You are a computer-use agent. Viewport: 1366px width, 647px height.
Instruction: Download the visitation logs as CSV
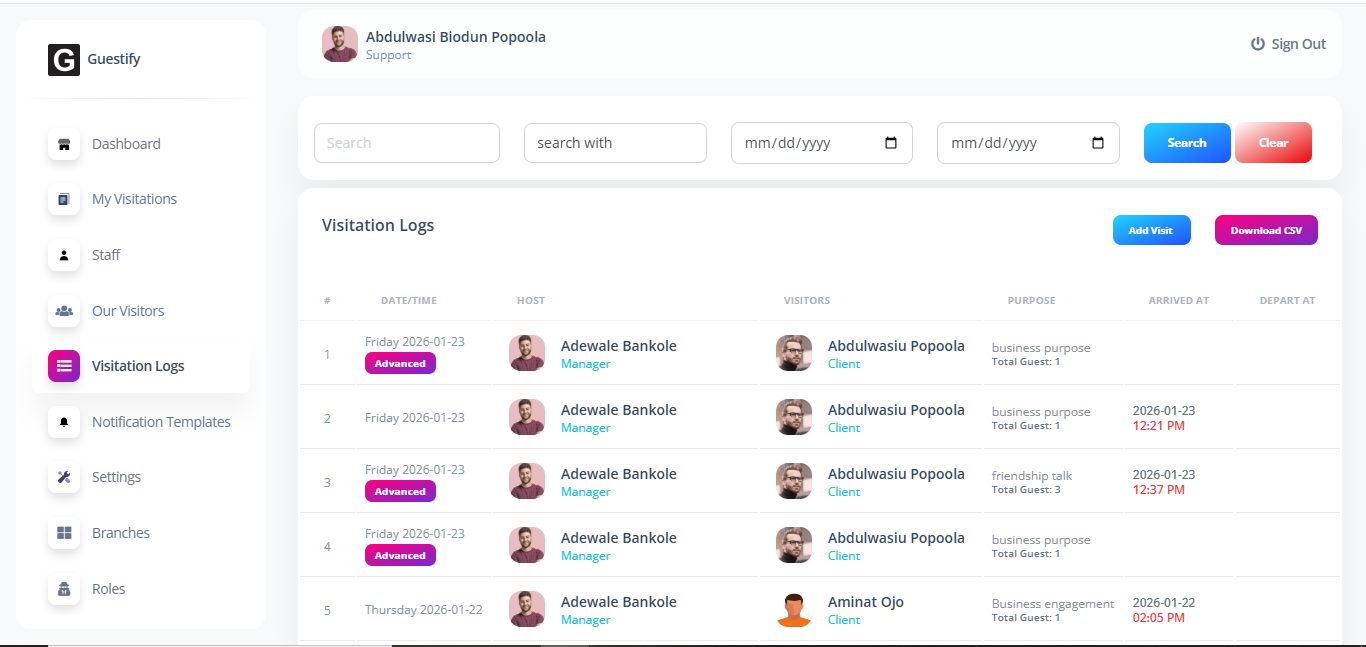(x=1266, y=230)
